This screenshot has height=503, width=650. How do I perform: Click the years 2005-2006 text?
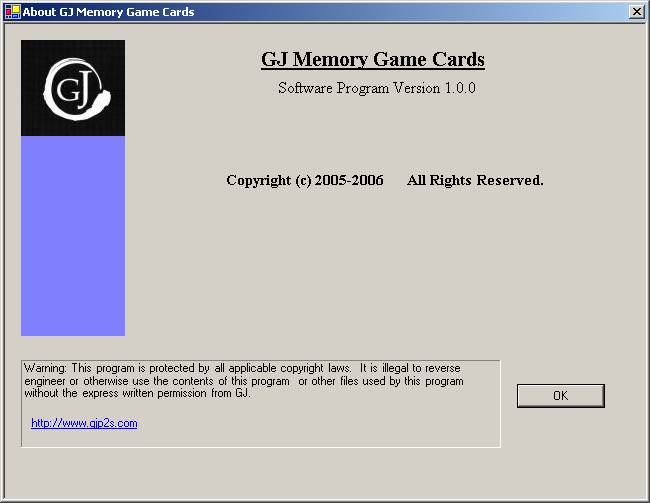pyautogui.click(x=348, y=181)
